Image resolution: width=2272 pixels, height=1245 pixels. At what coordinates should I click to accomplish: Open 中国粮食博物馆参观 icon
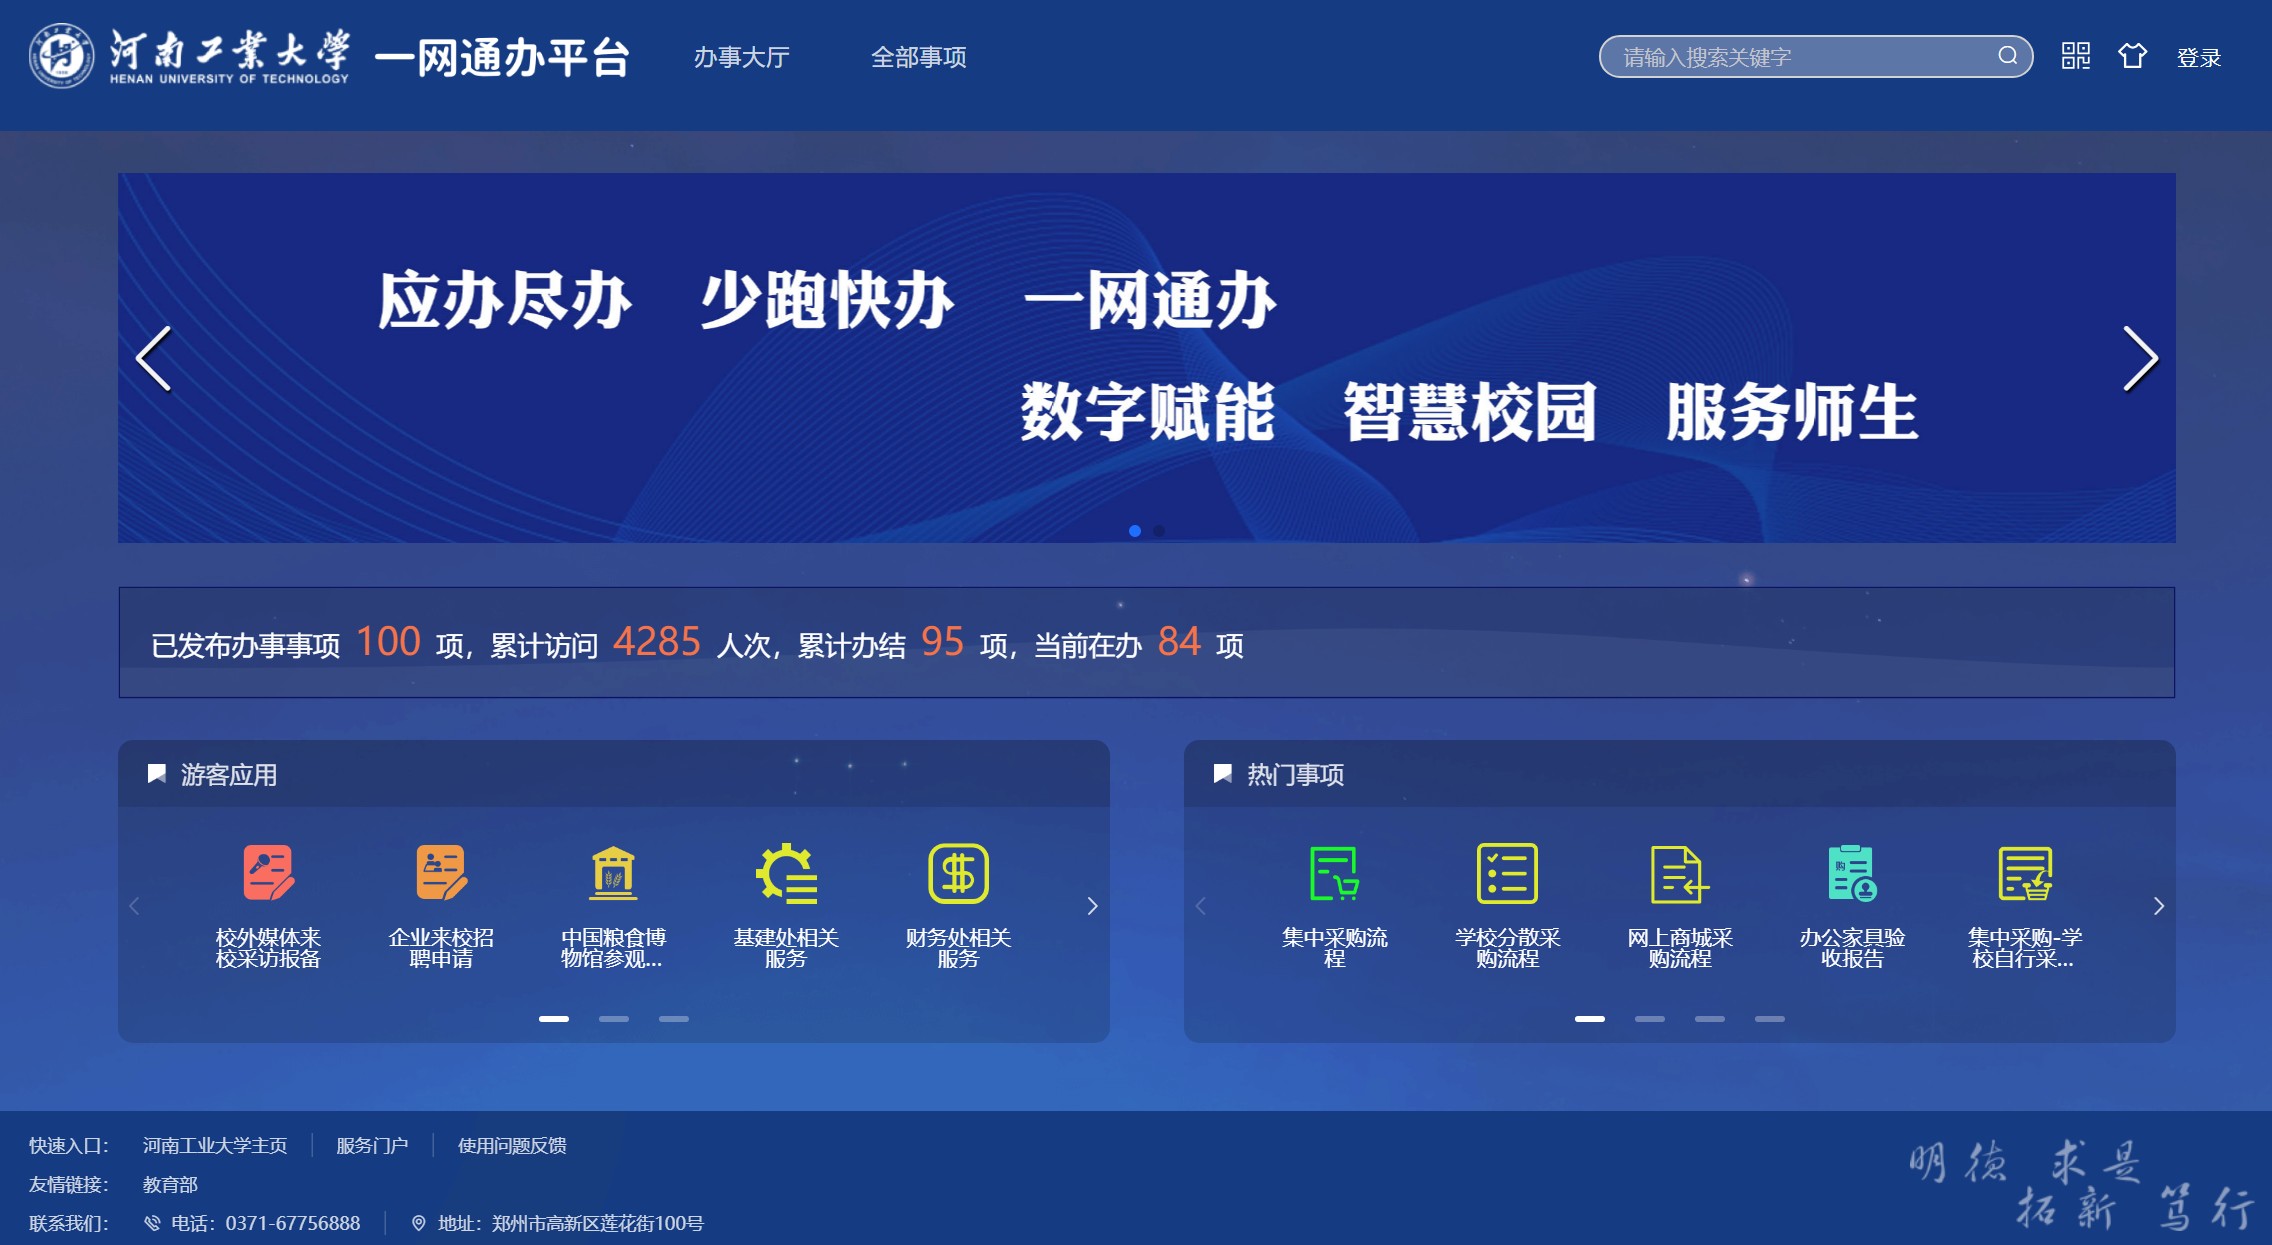(x=613, y=873)
